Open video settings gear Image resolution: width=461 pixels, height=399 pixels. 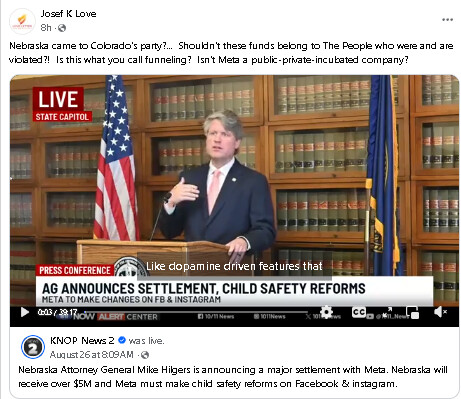(x=326, y=312)
